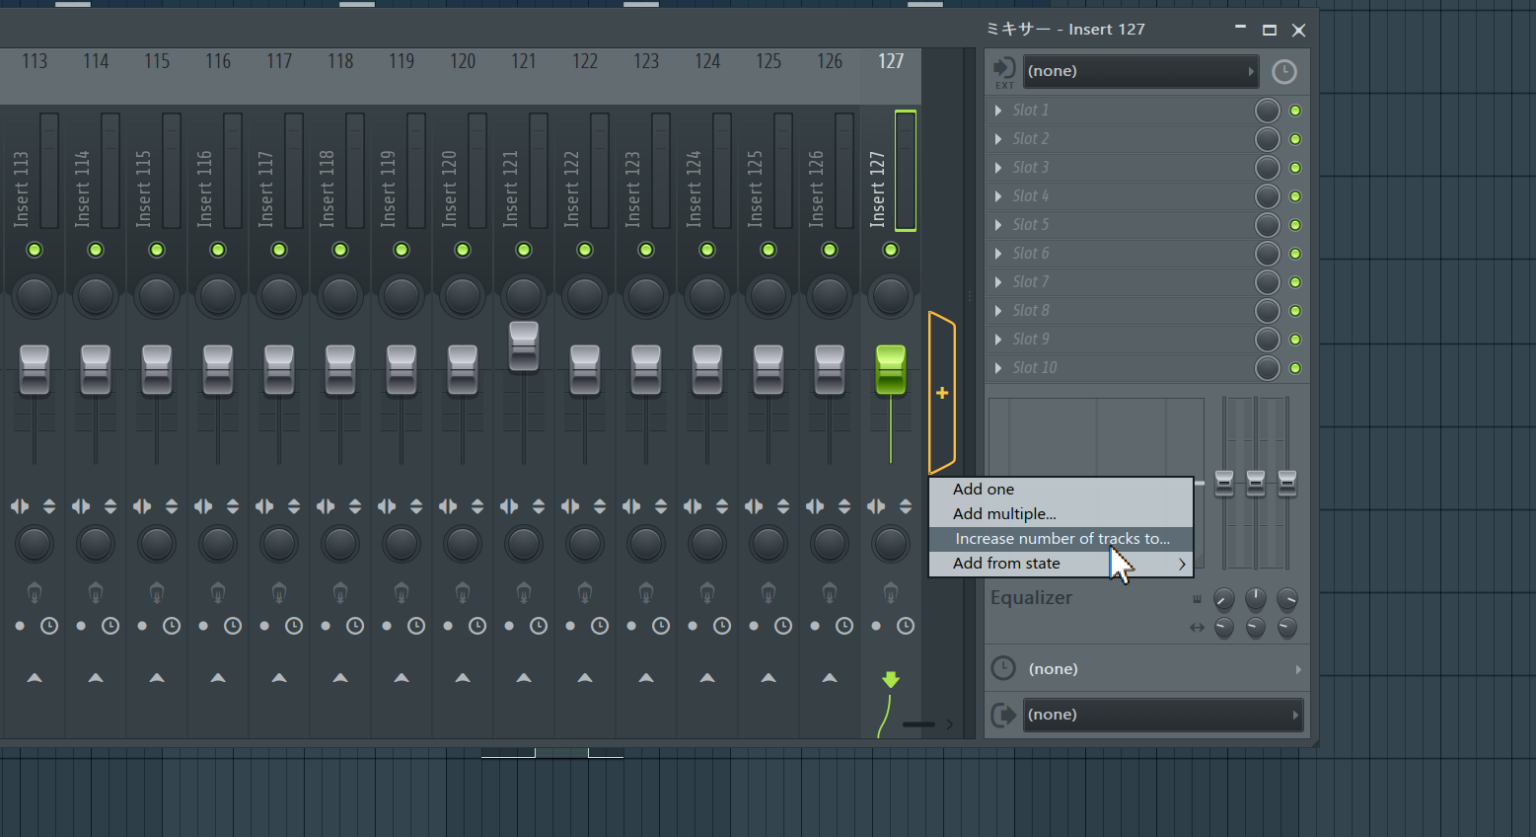The width and height of the screenshot is (1536, 837).
Task: Expand Slot 5 with its arrow
Action: (997, 224)
